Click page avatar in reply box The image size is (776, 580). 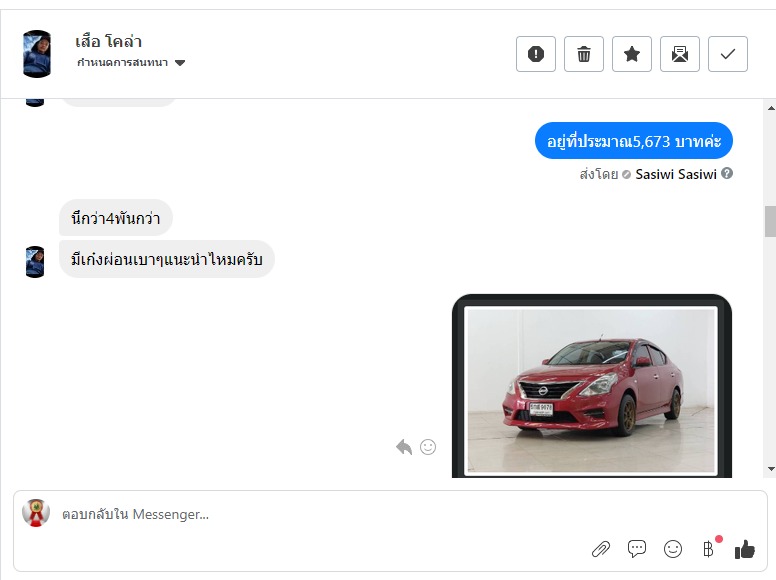click(x=36, y=513)
